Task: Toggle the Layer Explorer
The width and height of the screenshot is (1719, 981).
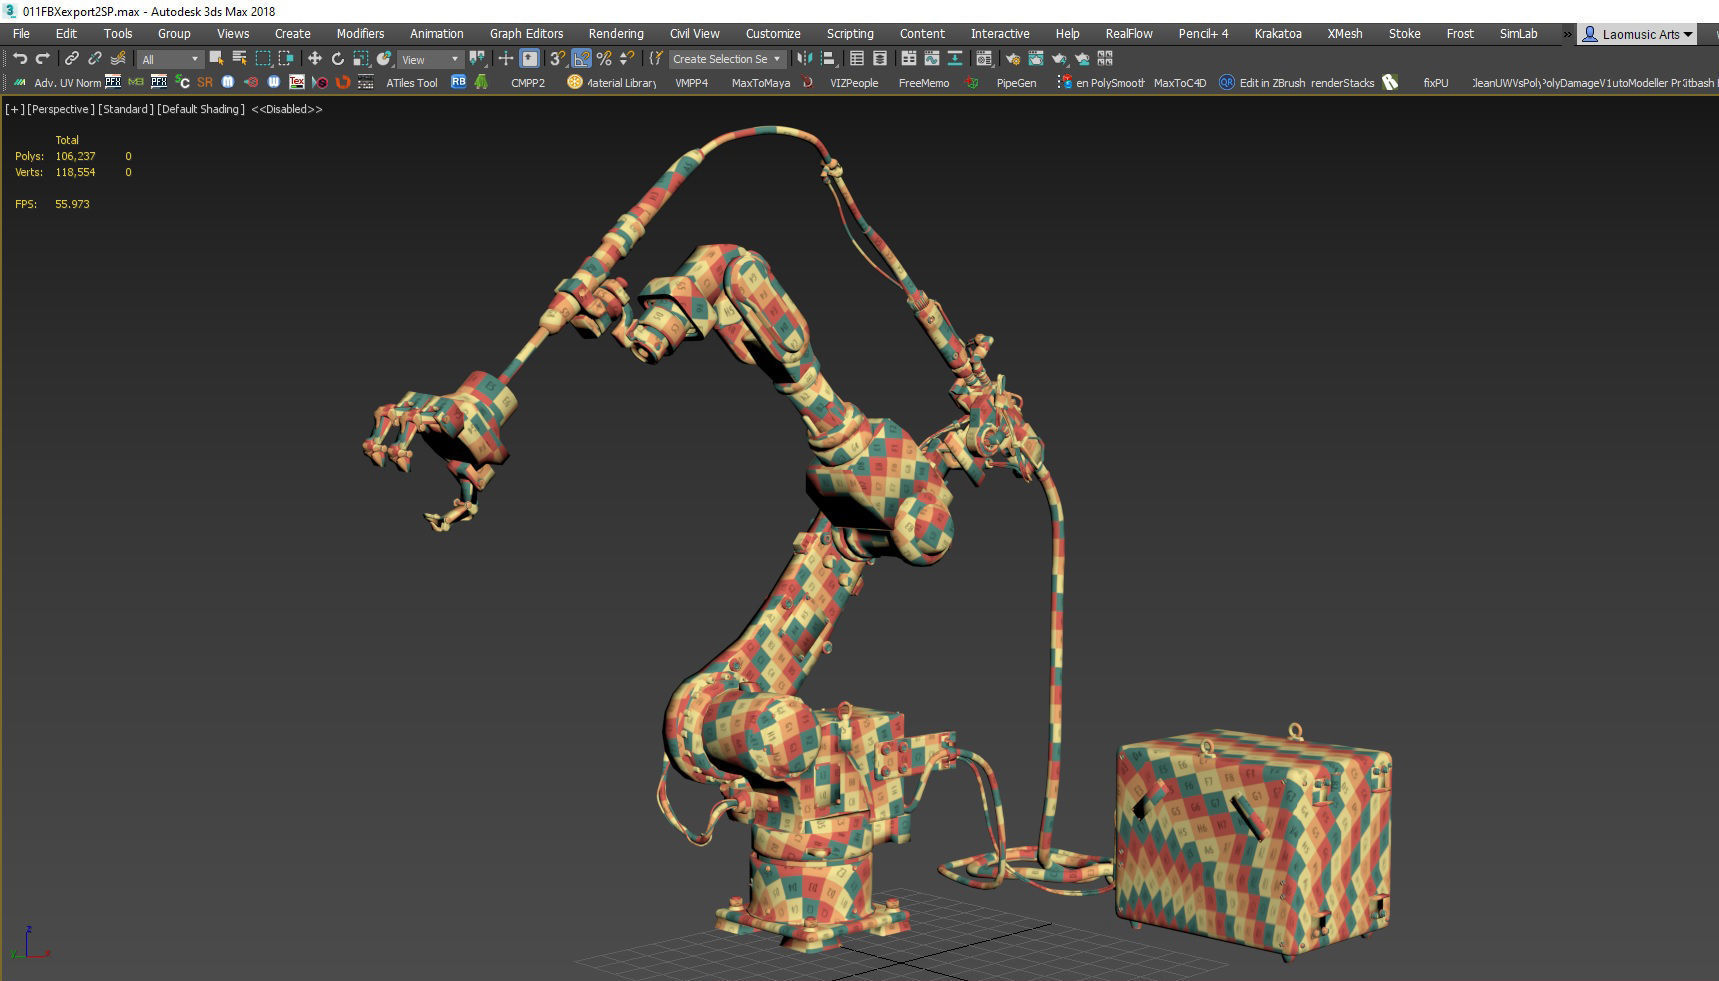Action: (879, 59)
